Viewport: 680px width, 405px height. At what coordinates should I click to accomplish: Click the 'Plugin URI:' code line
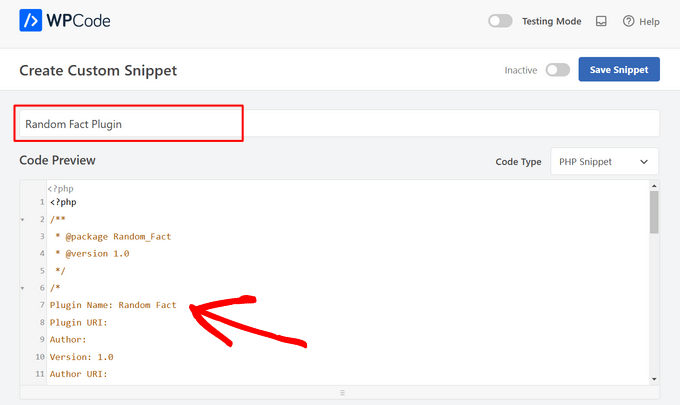(78, 322)
